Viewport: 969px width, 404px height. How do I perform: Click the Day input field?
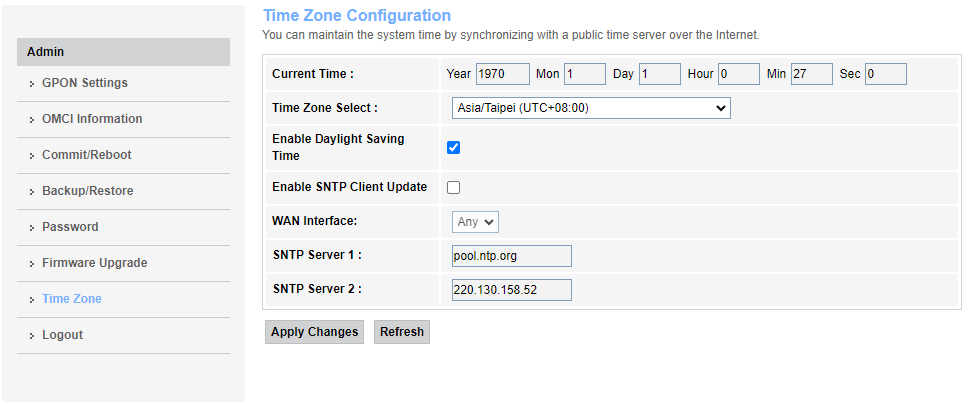(x=660, y=74)
